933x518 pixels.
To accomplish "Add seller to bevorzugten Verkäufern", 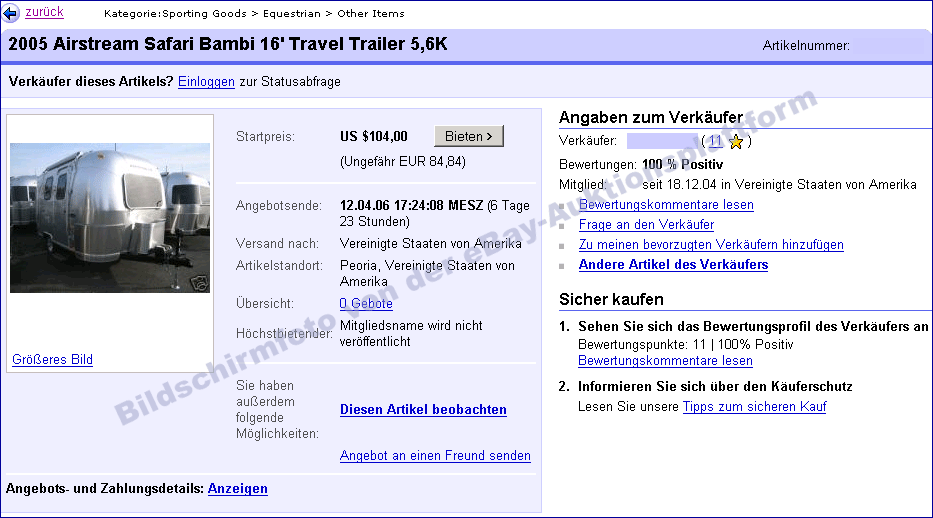I will 711,244.
